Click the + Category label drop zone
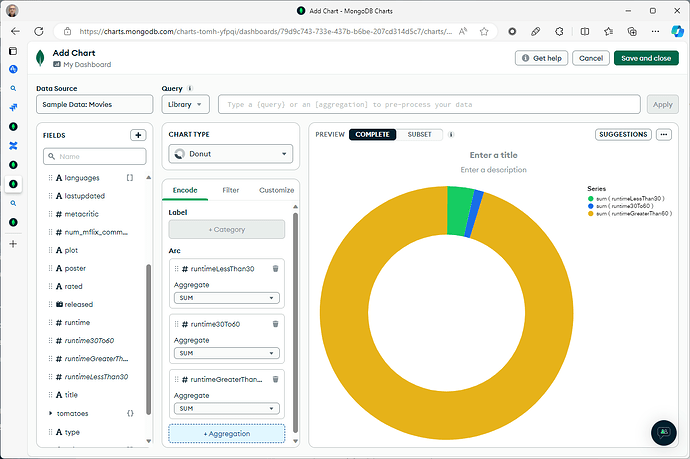The width and height of the screenshot is (690, 459). click(x=227, y=229)
